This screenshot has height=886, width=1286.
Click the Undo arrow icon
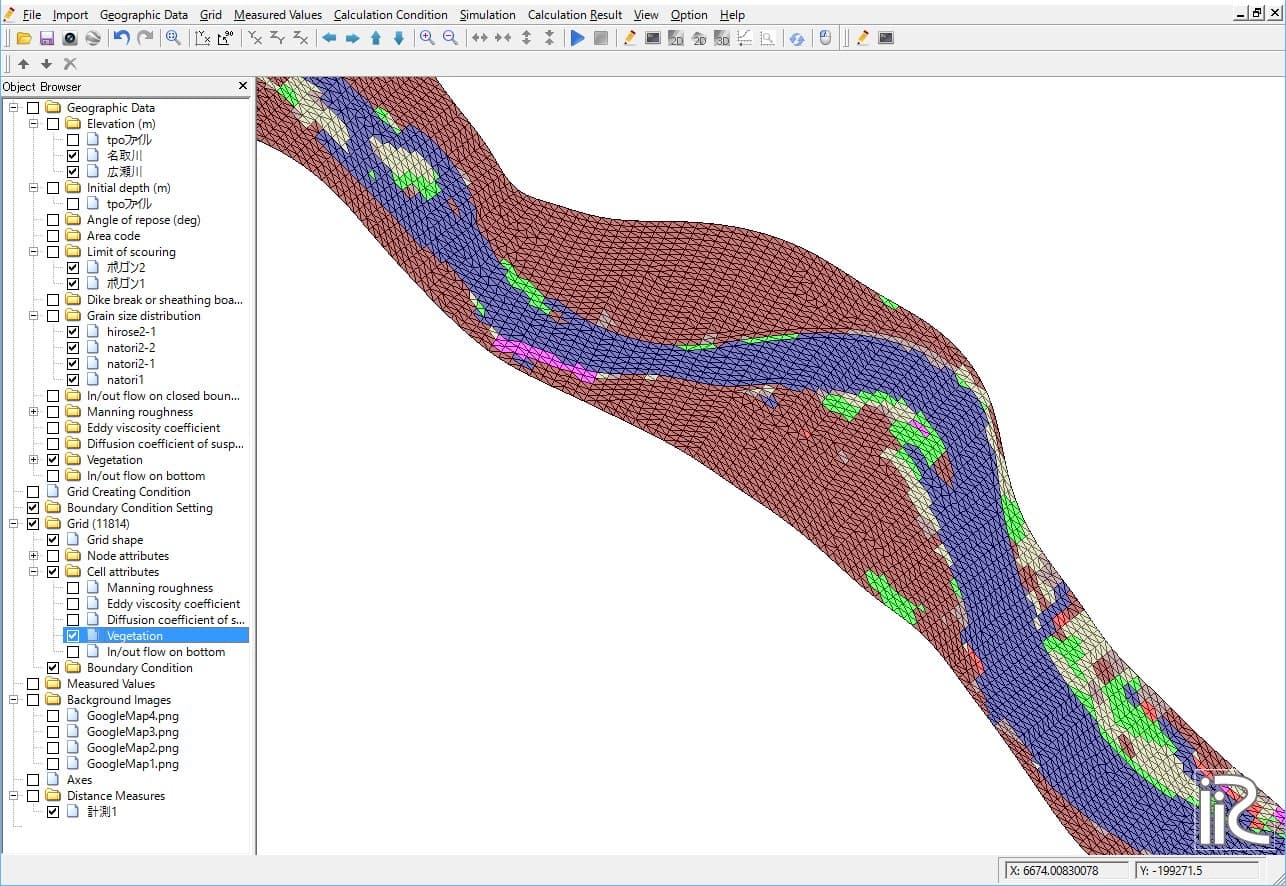[121, 38]
